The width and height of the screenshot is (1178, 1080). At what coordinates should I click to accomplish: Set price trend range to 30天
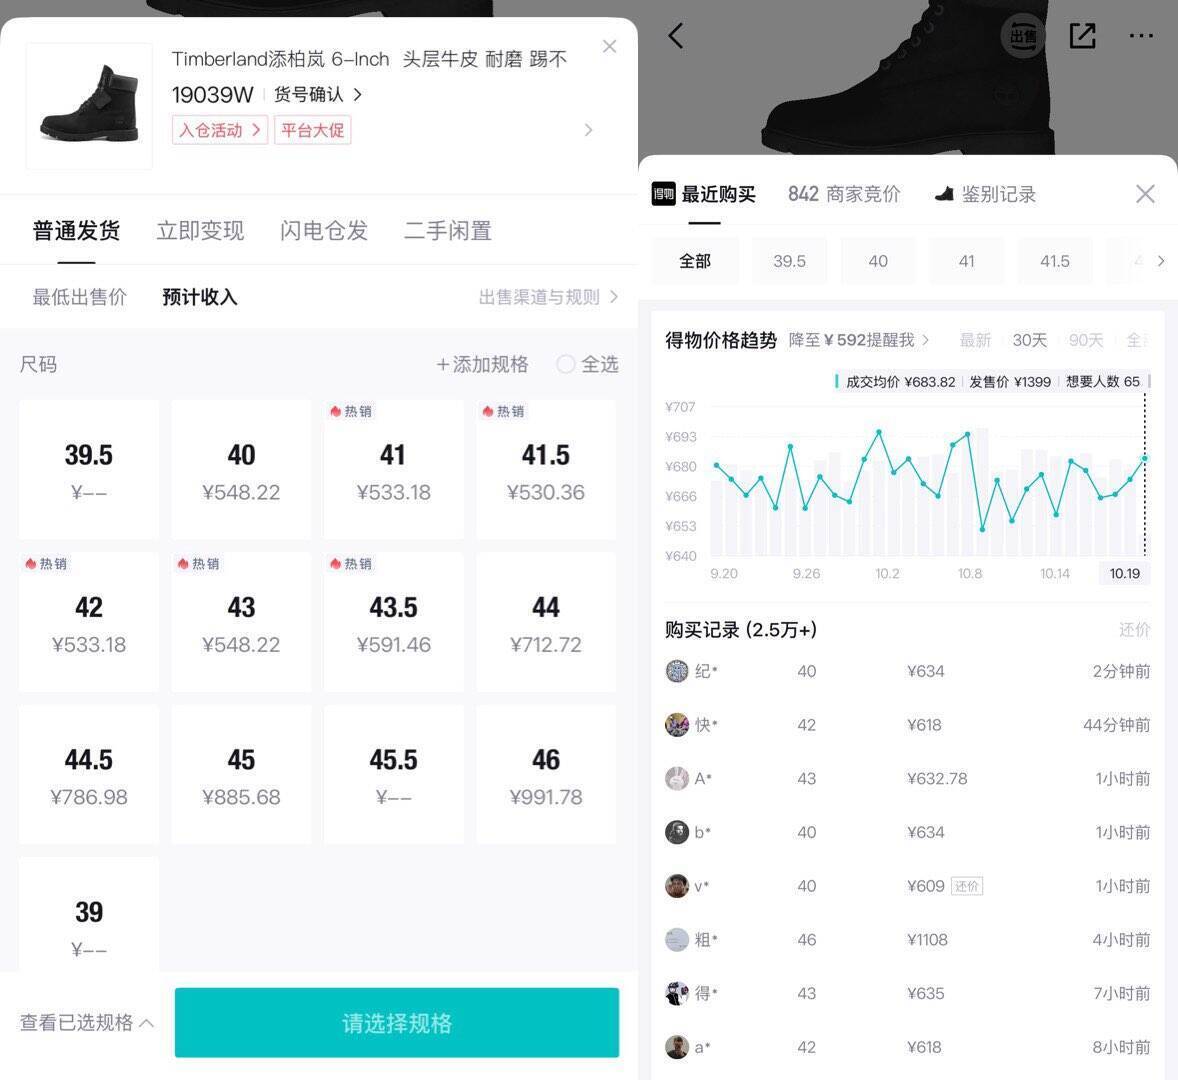1029,340
